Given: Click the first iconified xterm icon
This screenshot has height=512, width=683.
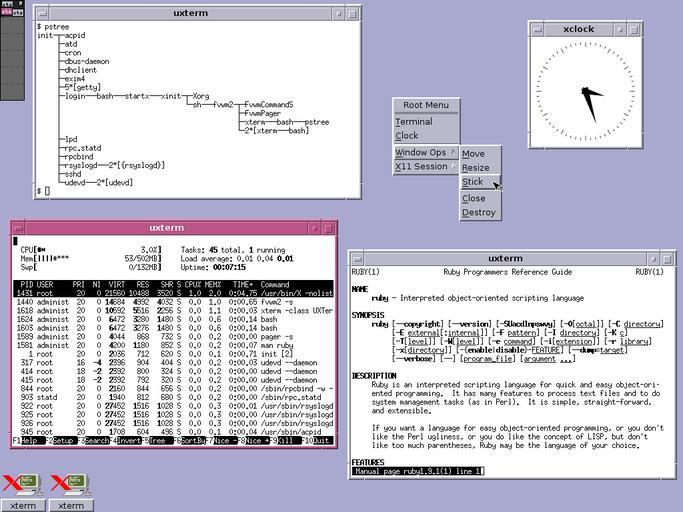Looking at the screenshot, I should point(22,485).
